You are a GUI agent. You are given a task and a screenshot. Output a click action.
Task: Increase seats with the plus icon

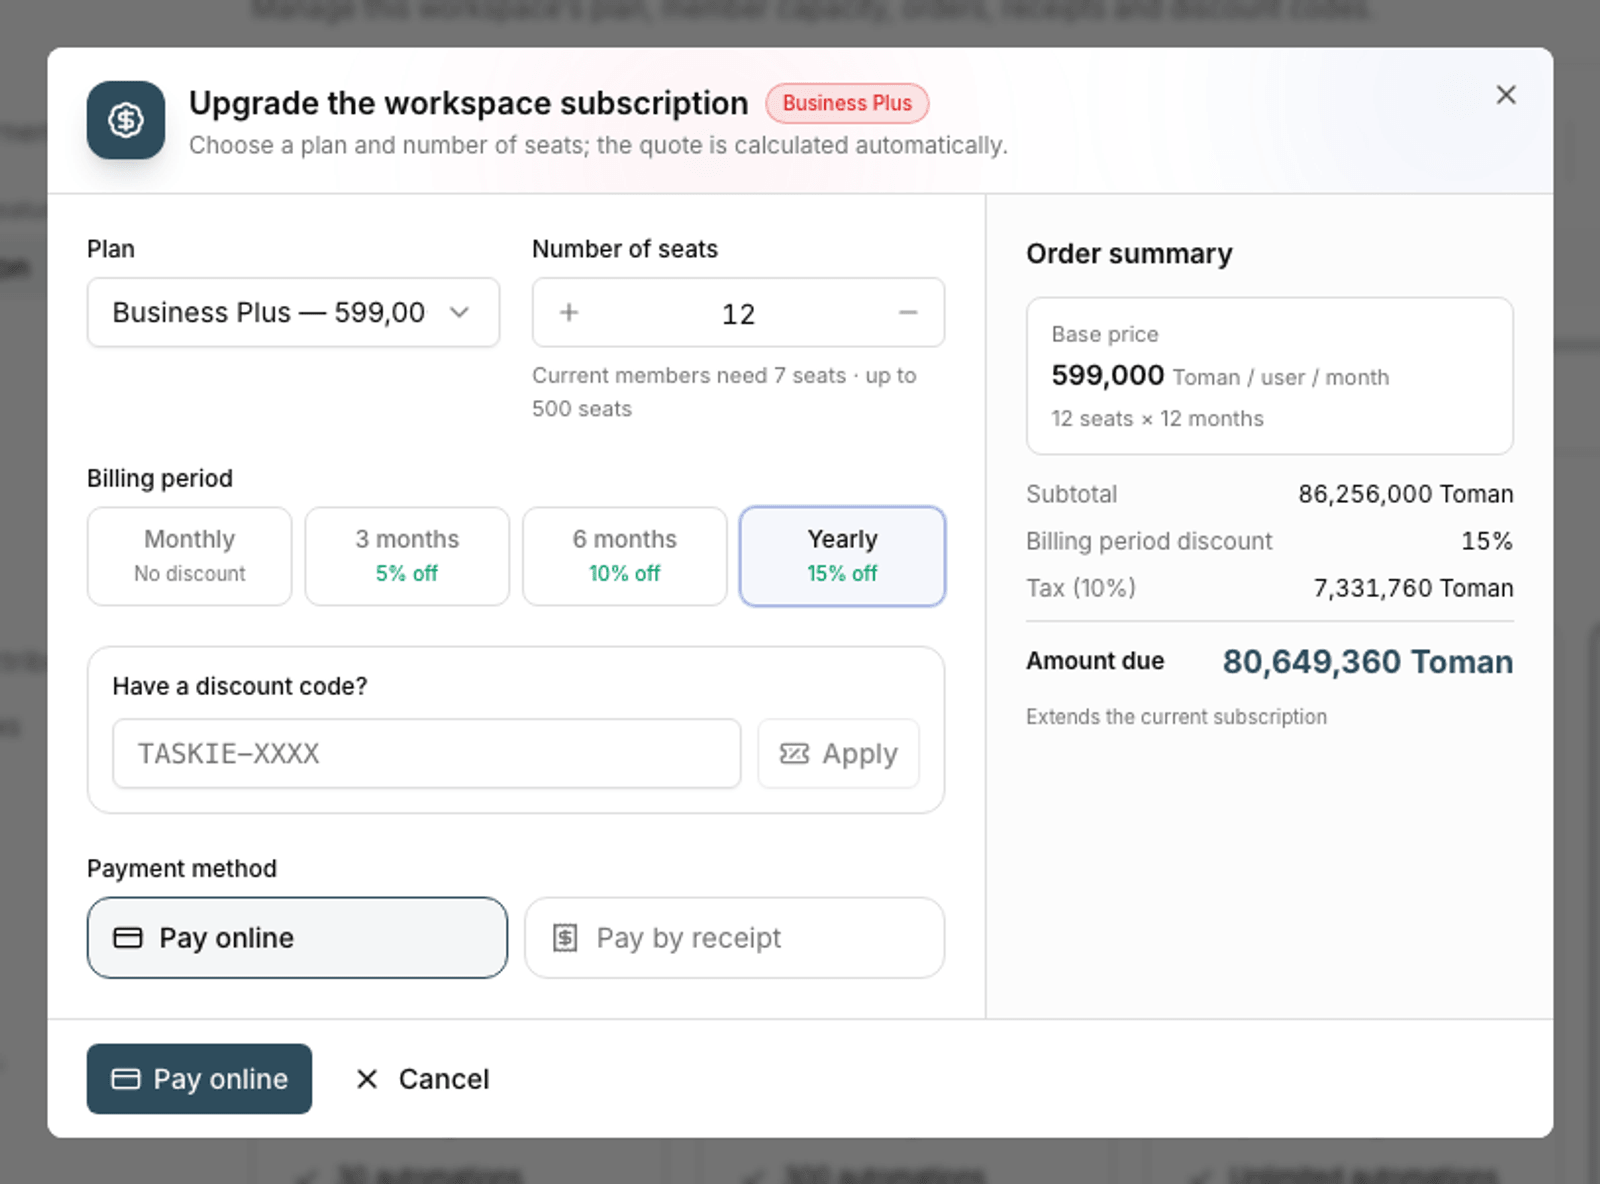(569, 313)
